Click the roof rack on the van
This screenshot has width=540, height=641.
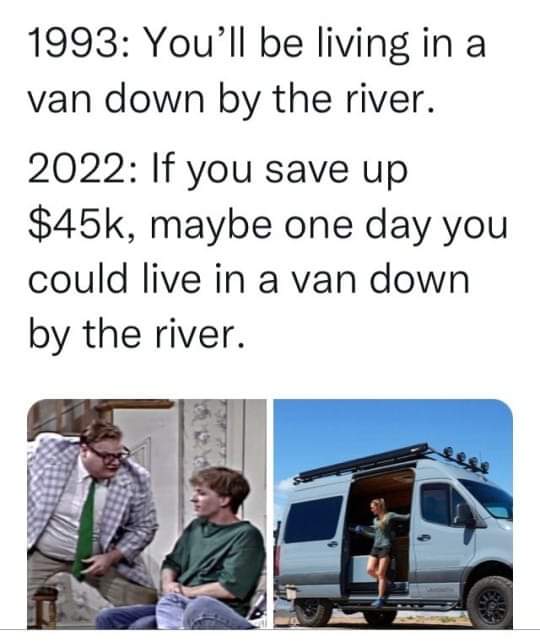pos(364,462)
